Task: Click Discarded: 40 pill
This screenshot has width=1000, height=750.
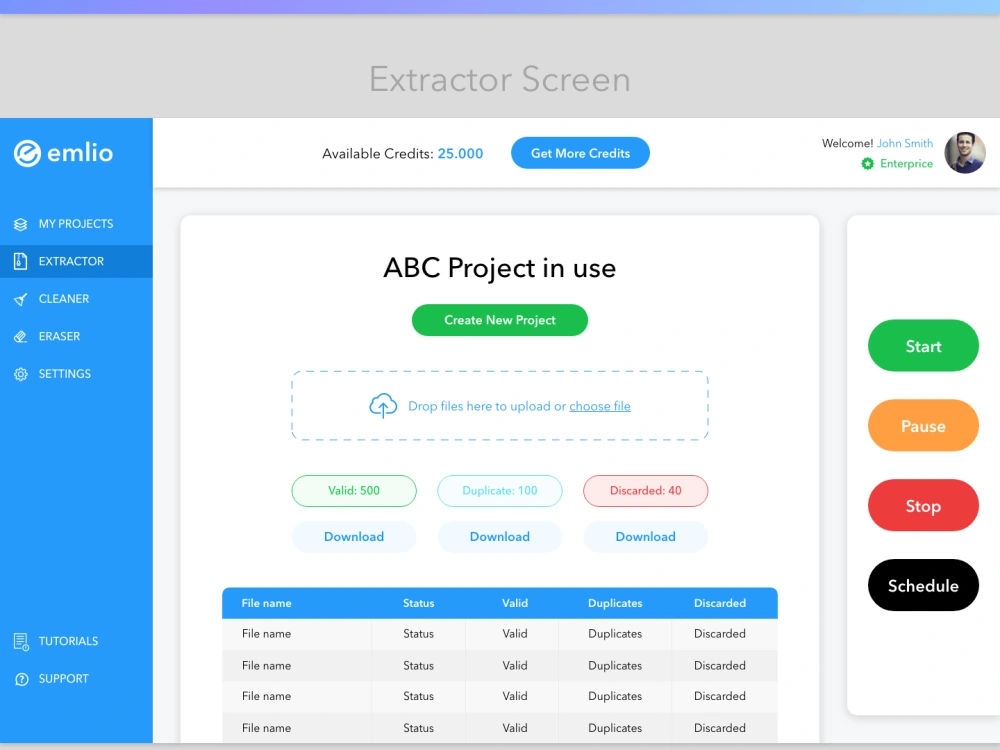Action: coord(645,491)
